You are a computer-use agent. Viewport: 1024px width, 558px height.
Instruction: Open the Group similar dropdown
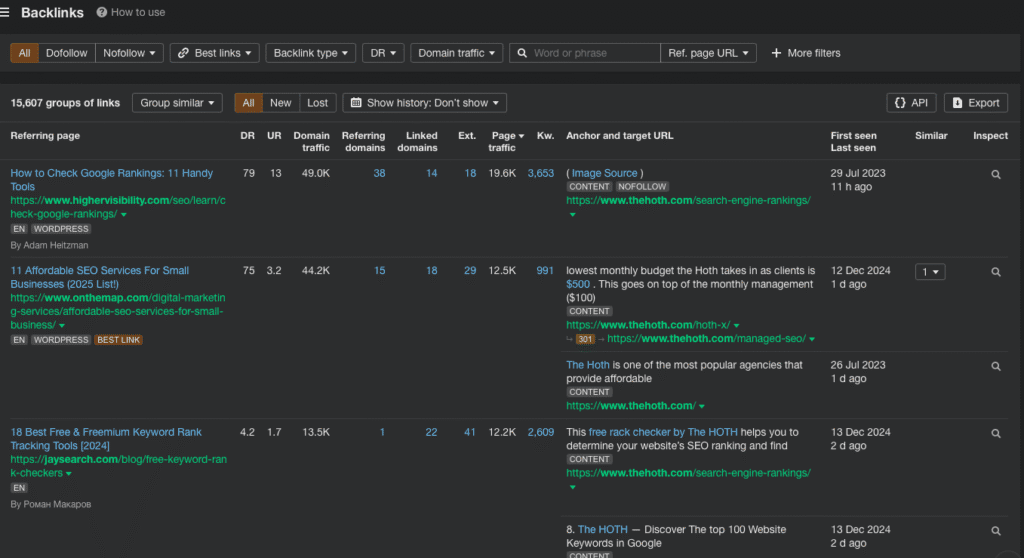click(177, 103)
